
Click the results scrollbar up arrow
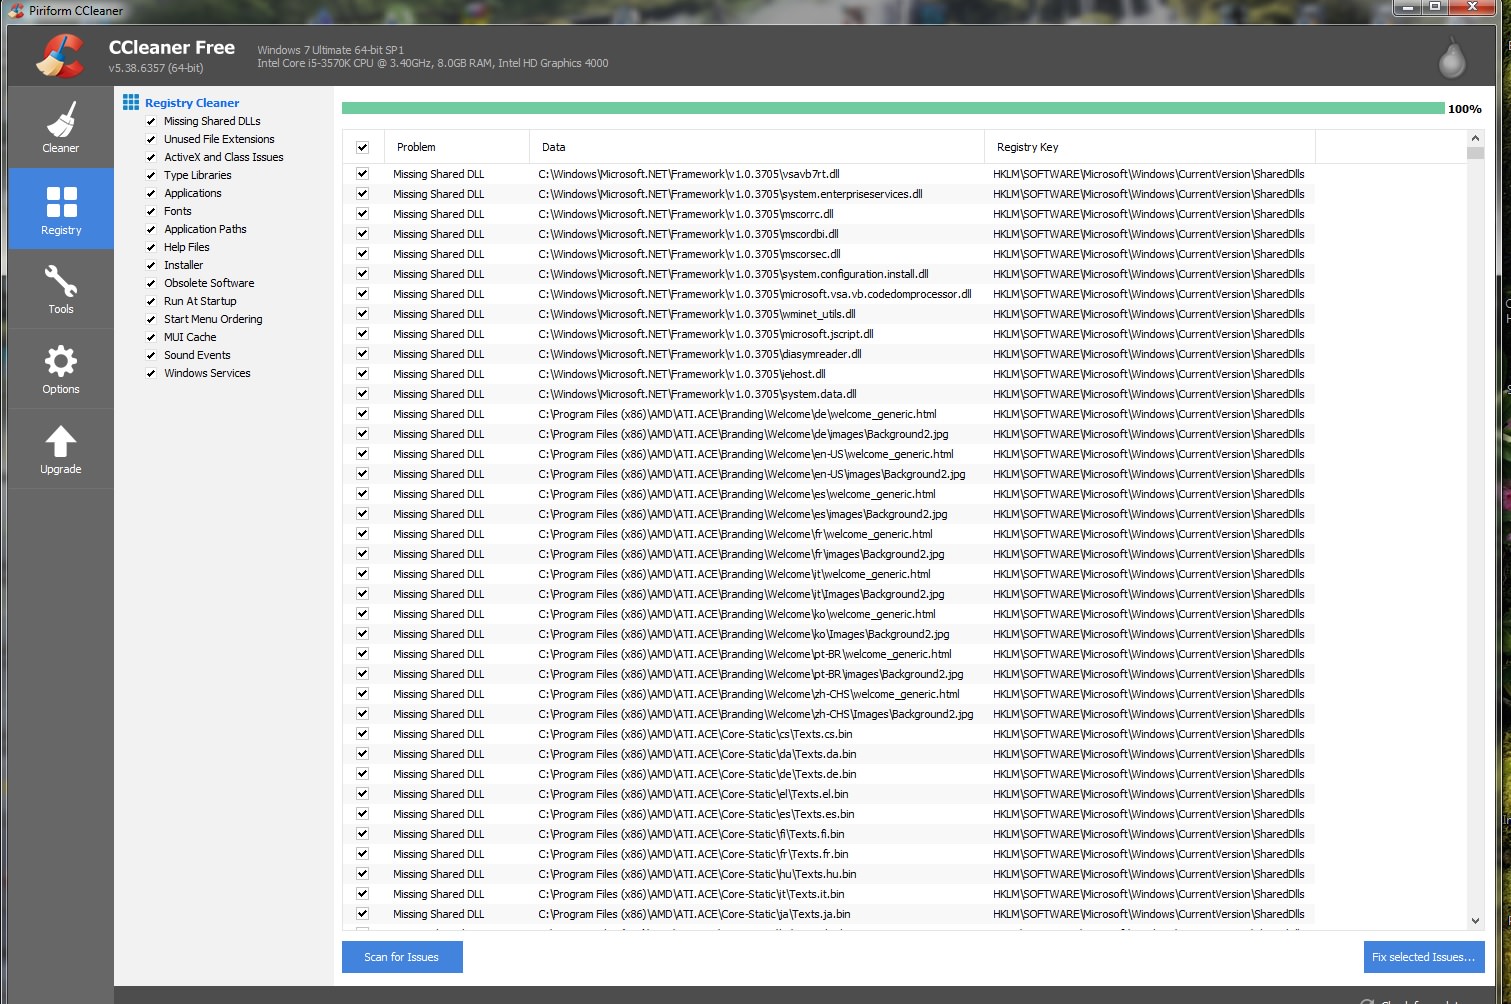(x=1475, y=139)
